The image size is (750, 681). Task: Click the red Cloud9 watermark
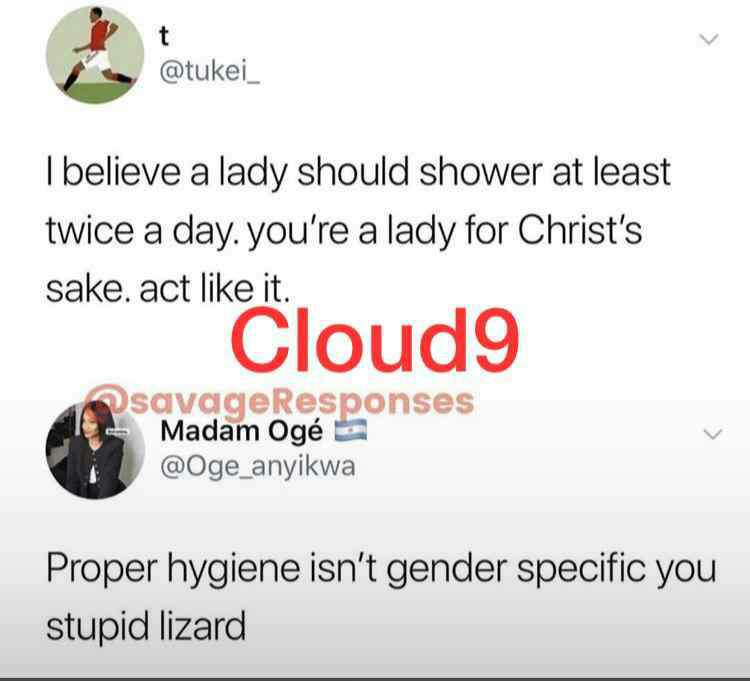point(375,340)
